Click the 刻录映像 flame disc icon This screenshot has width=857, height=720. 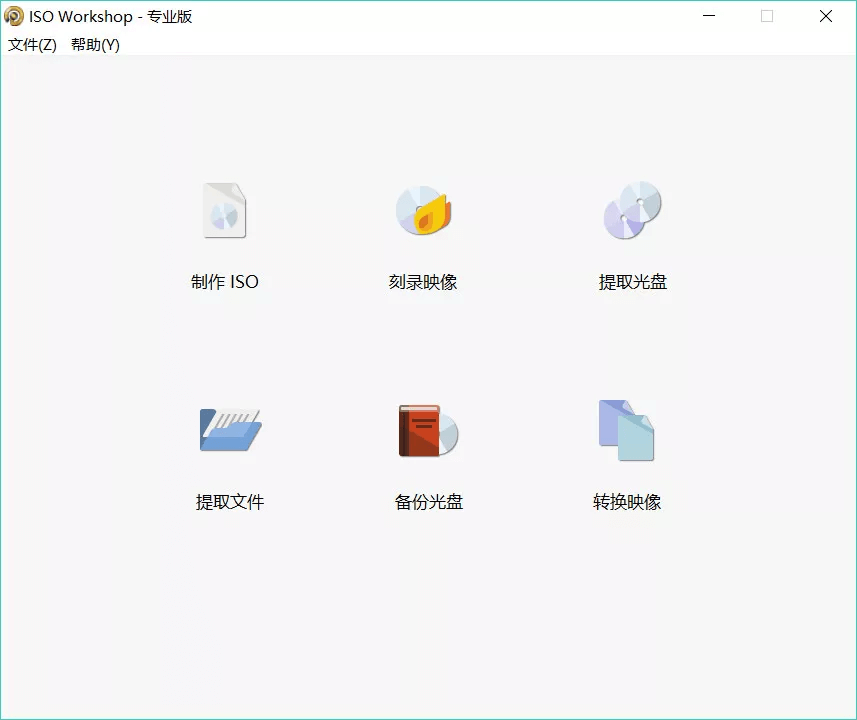(x=424, y=210)
